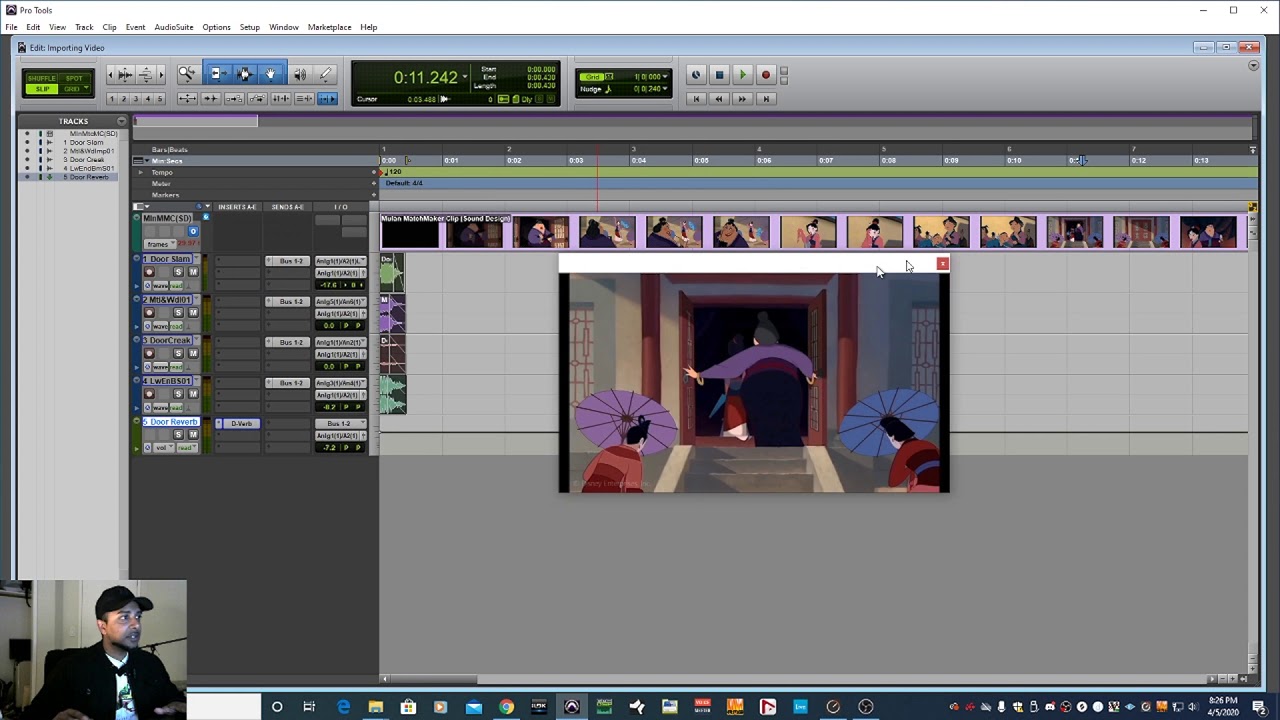1280x720 pixels.
Task: Open the frames view selector on video track
Action: (158, 244)
